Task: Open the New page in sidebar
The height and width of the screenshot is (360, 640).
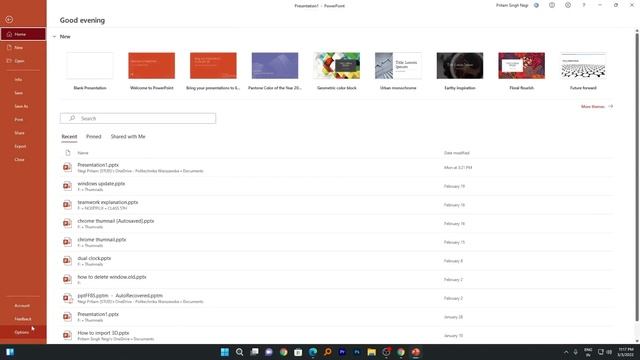Action: coord(23,48)
